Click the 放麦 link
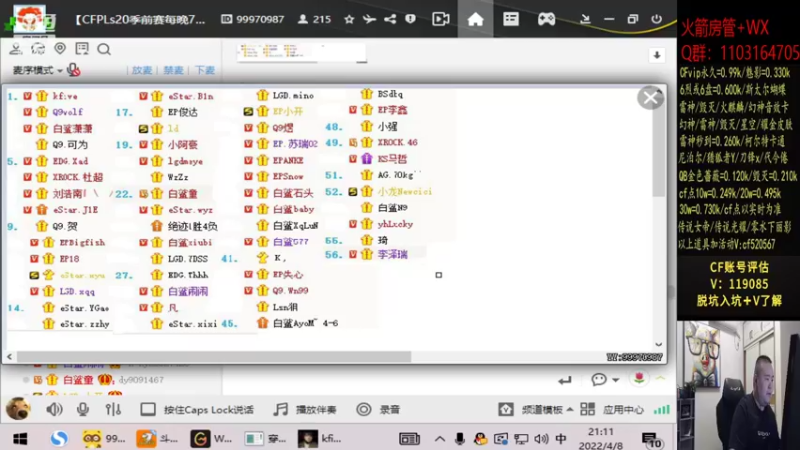Viewport: 800px width, 450px height. [142, 70]
